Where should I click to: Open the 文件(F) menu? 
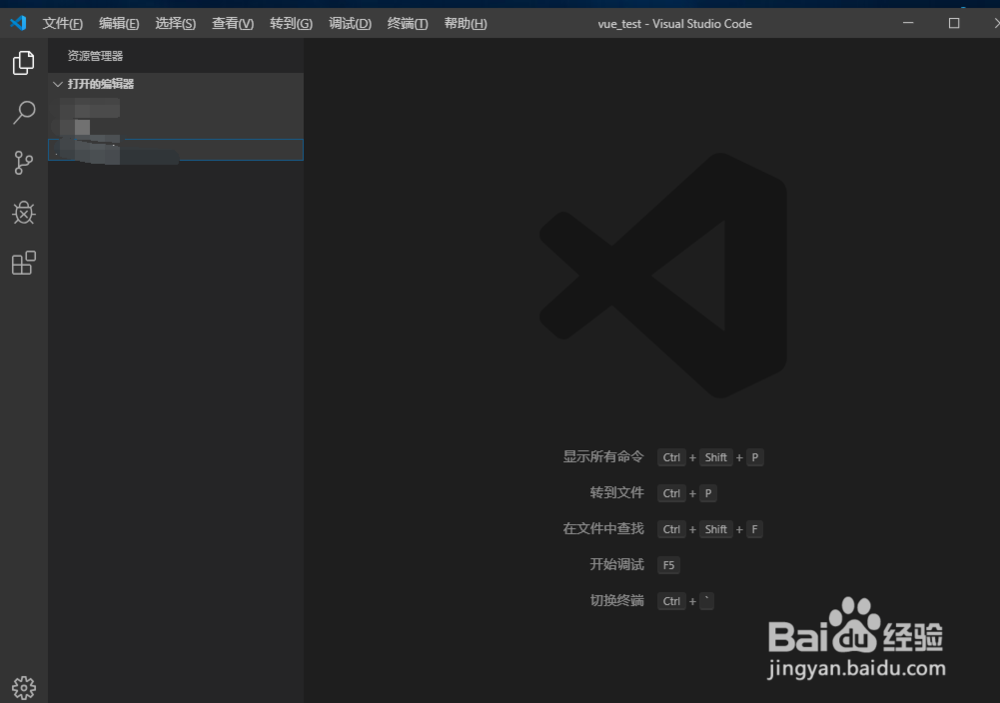[62, 24]
